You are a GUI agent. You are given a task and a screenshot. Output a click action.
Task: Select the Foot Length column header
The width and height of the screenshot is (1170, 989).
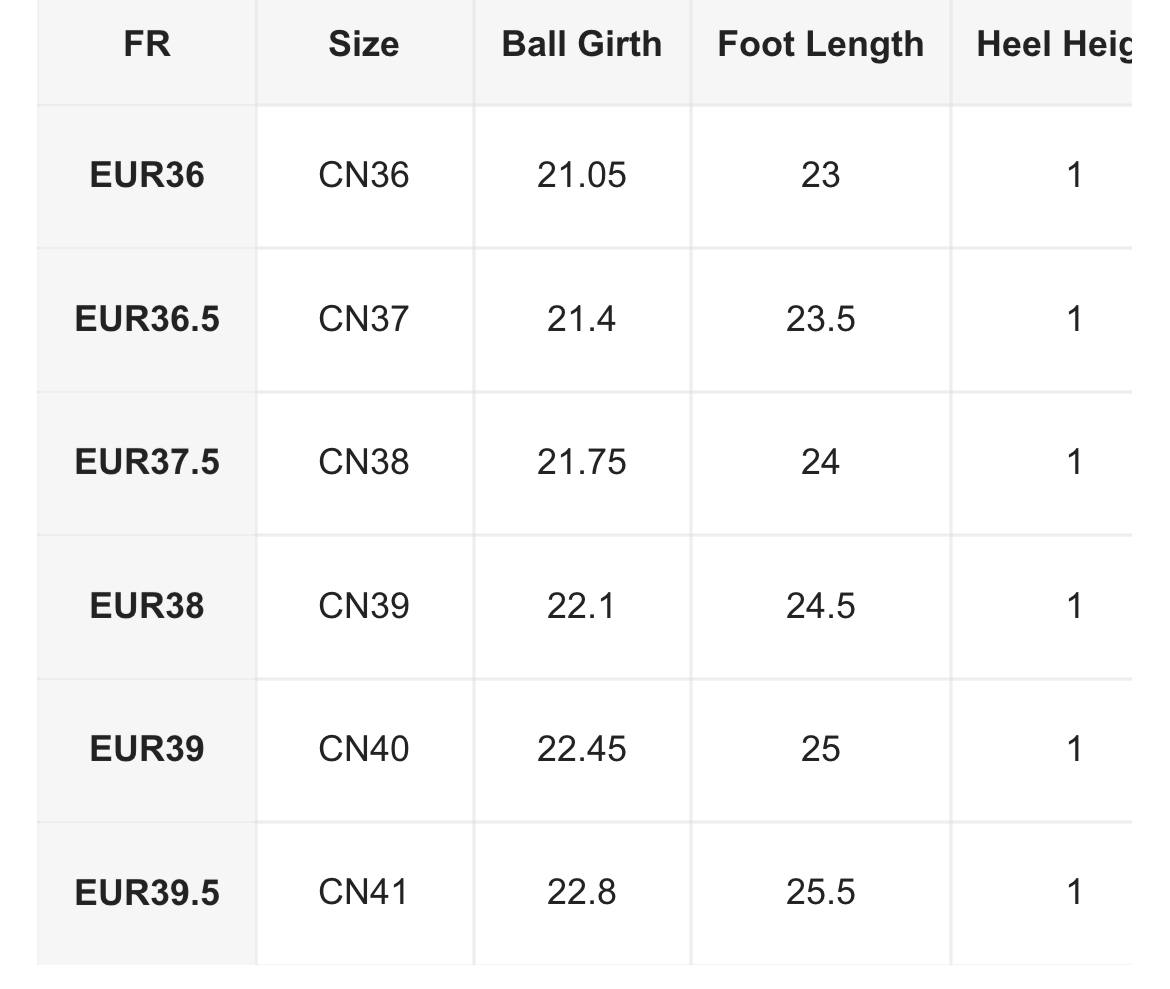[821, 45]
